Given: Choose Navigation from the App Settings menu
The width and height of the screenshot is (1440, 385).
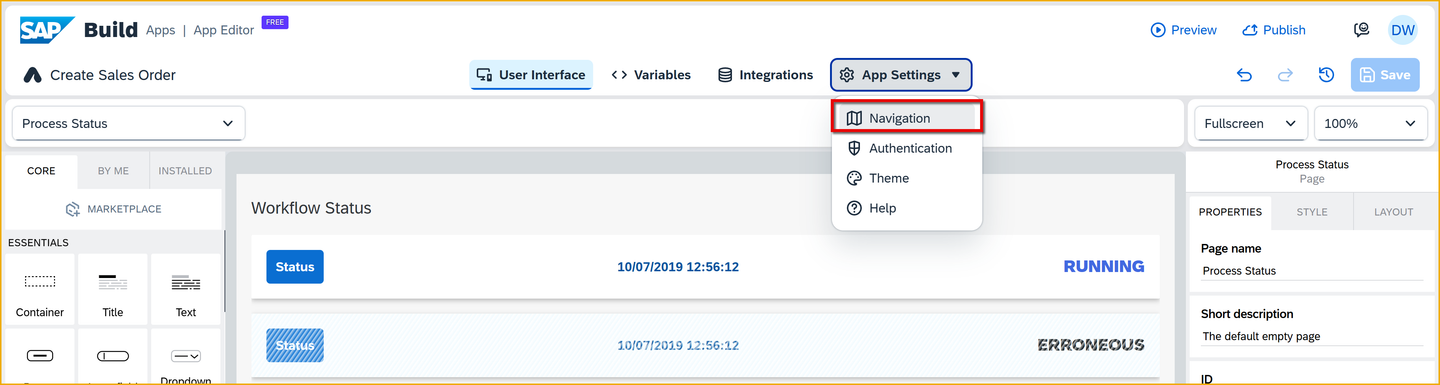Looking at the screenshot, I should coord(907,118).
